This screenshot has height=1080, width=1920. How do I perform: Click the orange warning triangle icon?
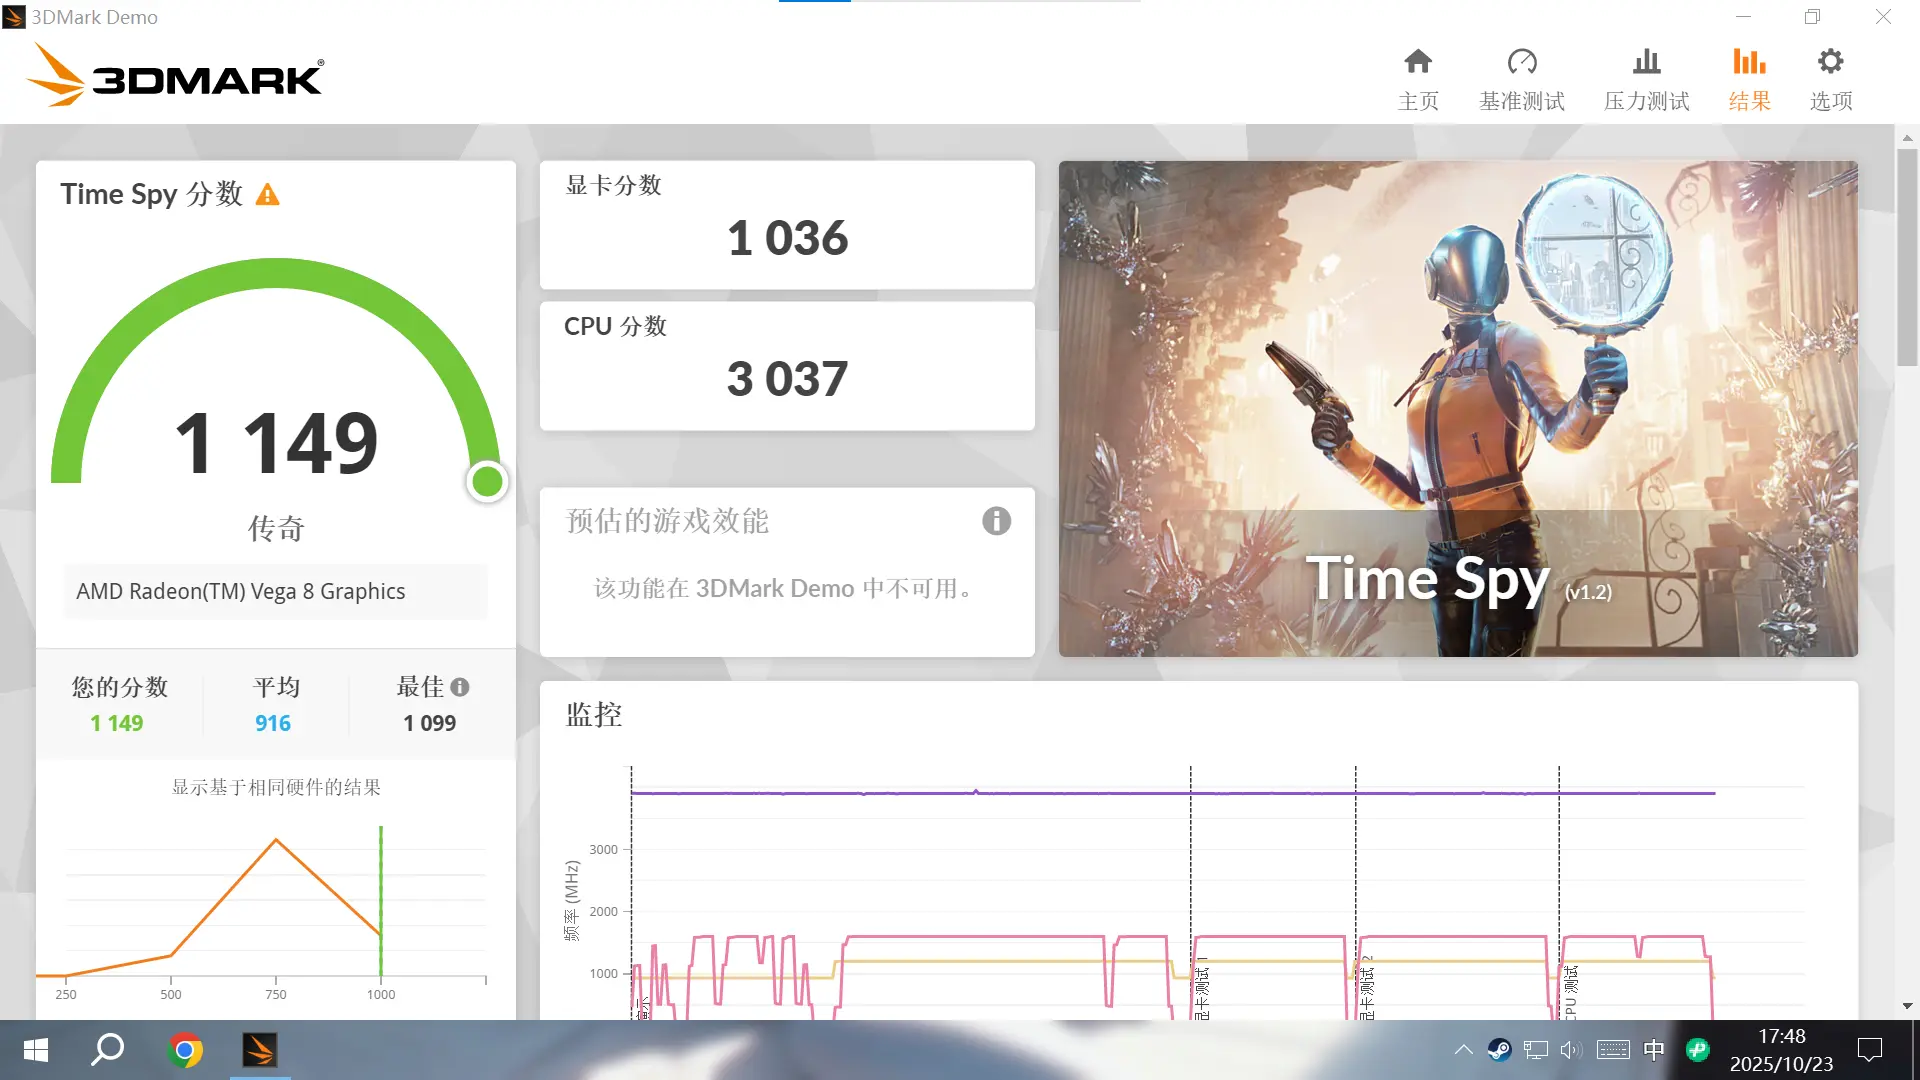pyautogui.click(x=268, y=195)
